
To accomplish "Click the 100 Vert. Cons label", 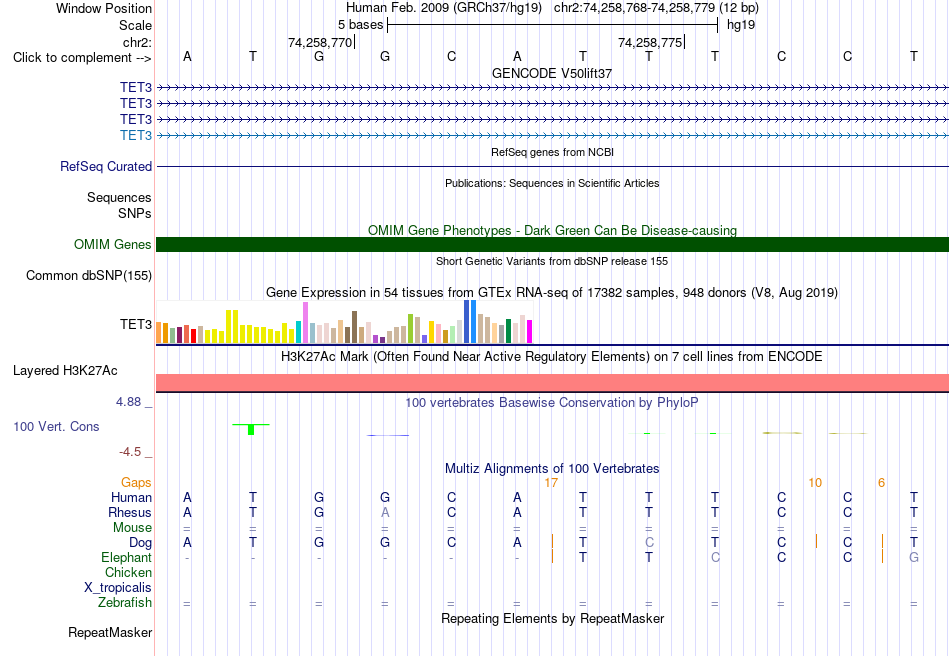I will (56, 426).
